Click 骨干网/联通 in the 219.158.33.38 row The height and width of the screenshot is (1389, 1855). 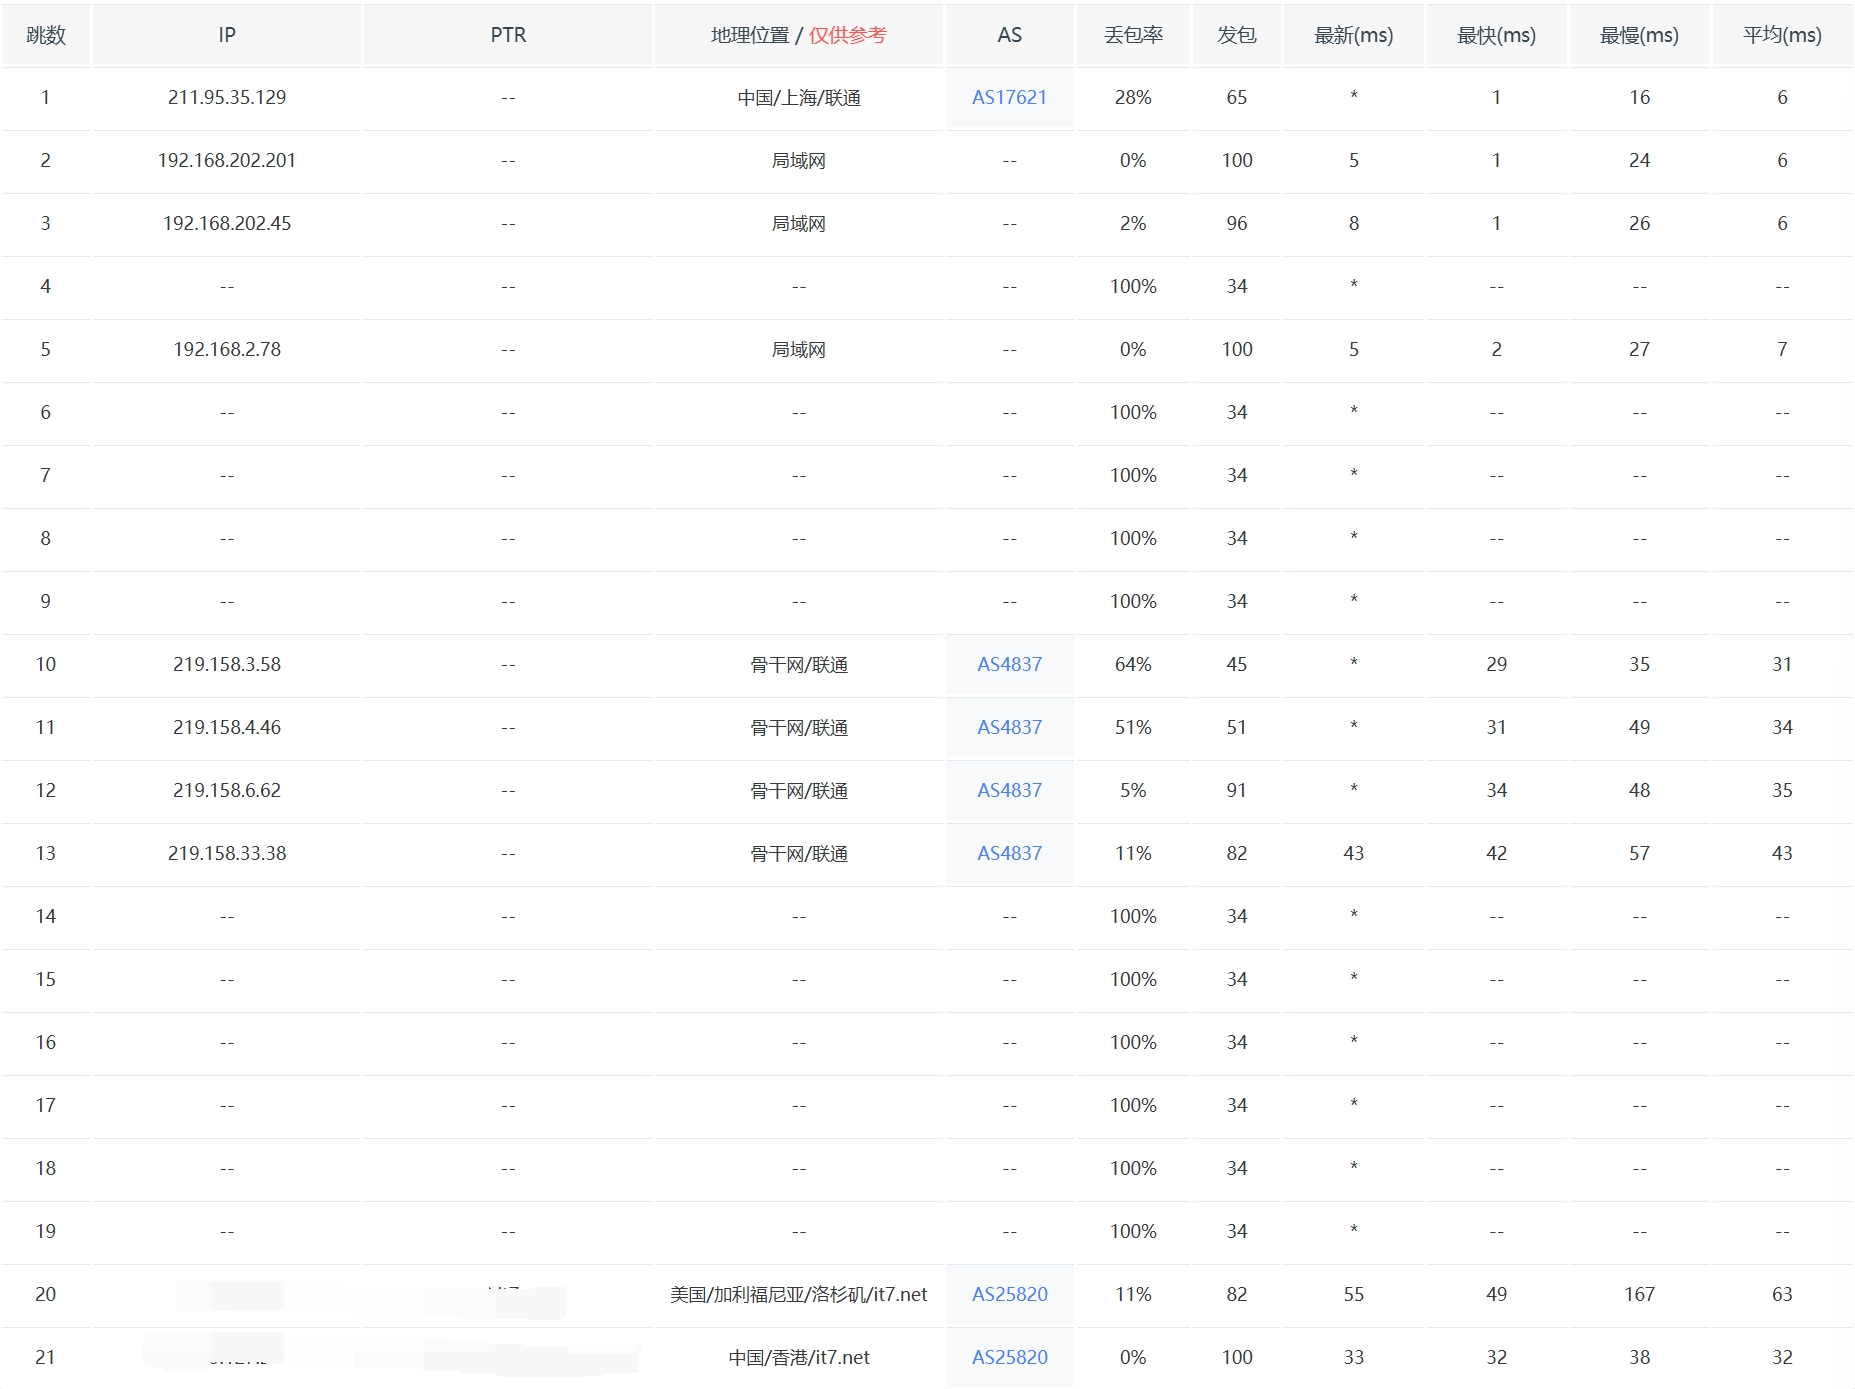(x=799, y=853)
